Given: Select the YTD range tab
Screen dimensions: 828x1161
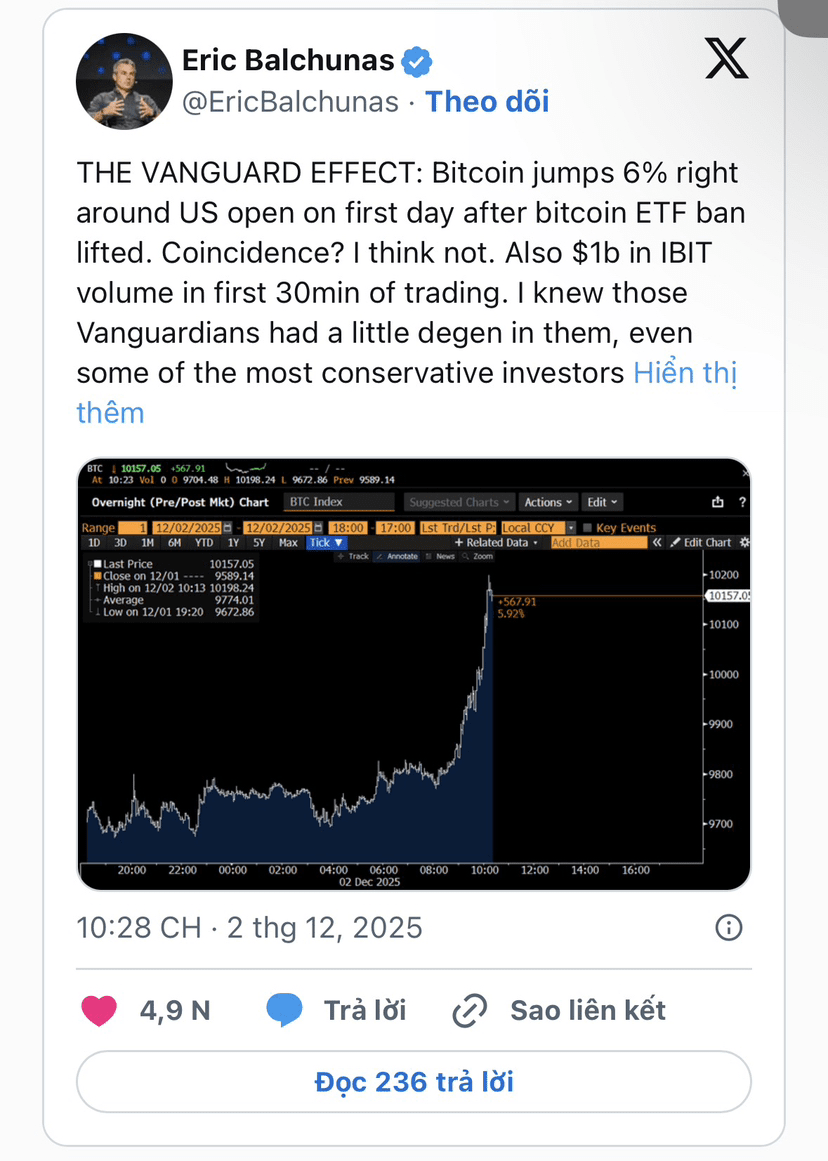Looking at the screenshot, I should pyautogui.click(x=204, y=542).
